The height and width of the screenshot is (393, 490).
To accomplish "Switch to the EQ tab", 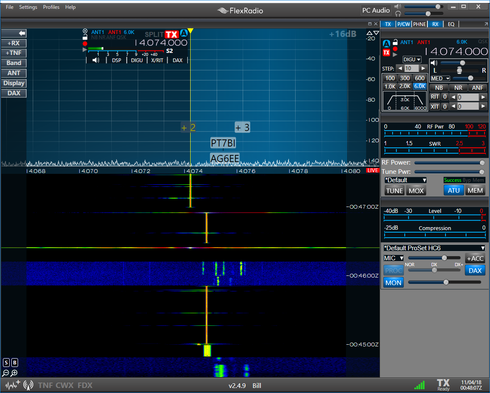I will coord(451,24).
